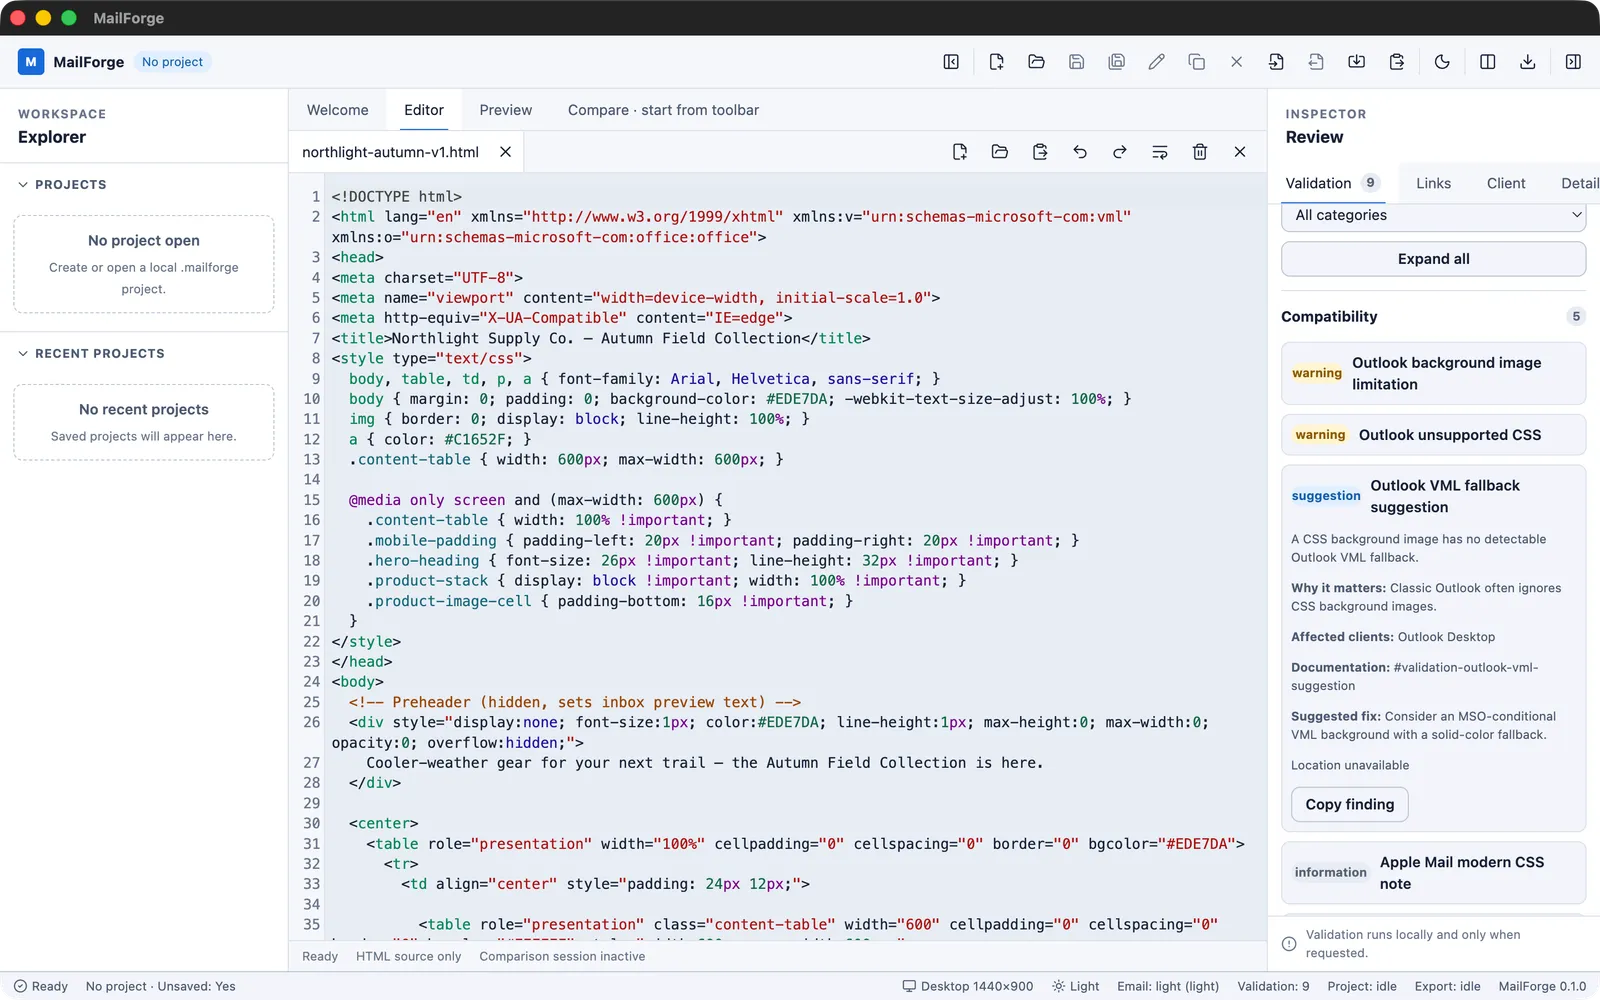Click the editor new document icon

pyautogui.click(x=960, y=152)
